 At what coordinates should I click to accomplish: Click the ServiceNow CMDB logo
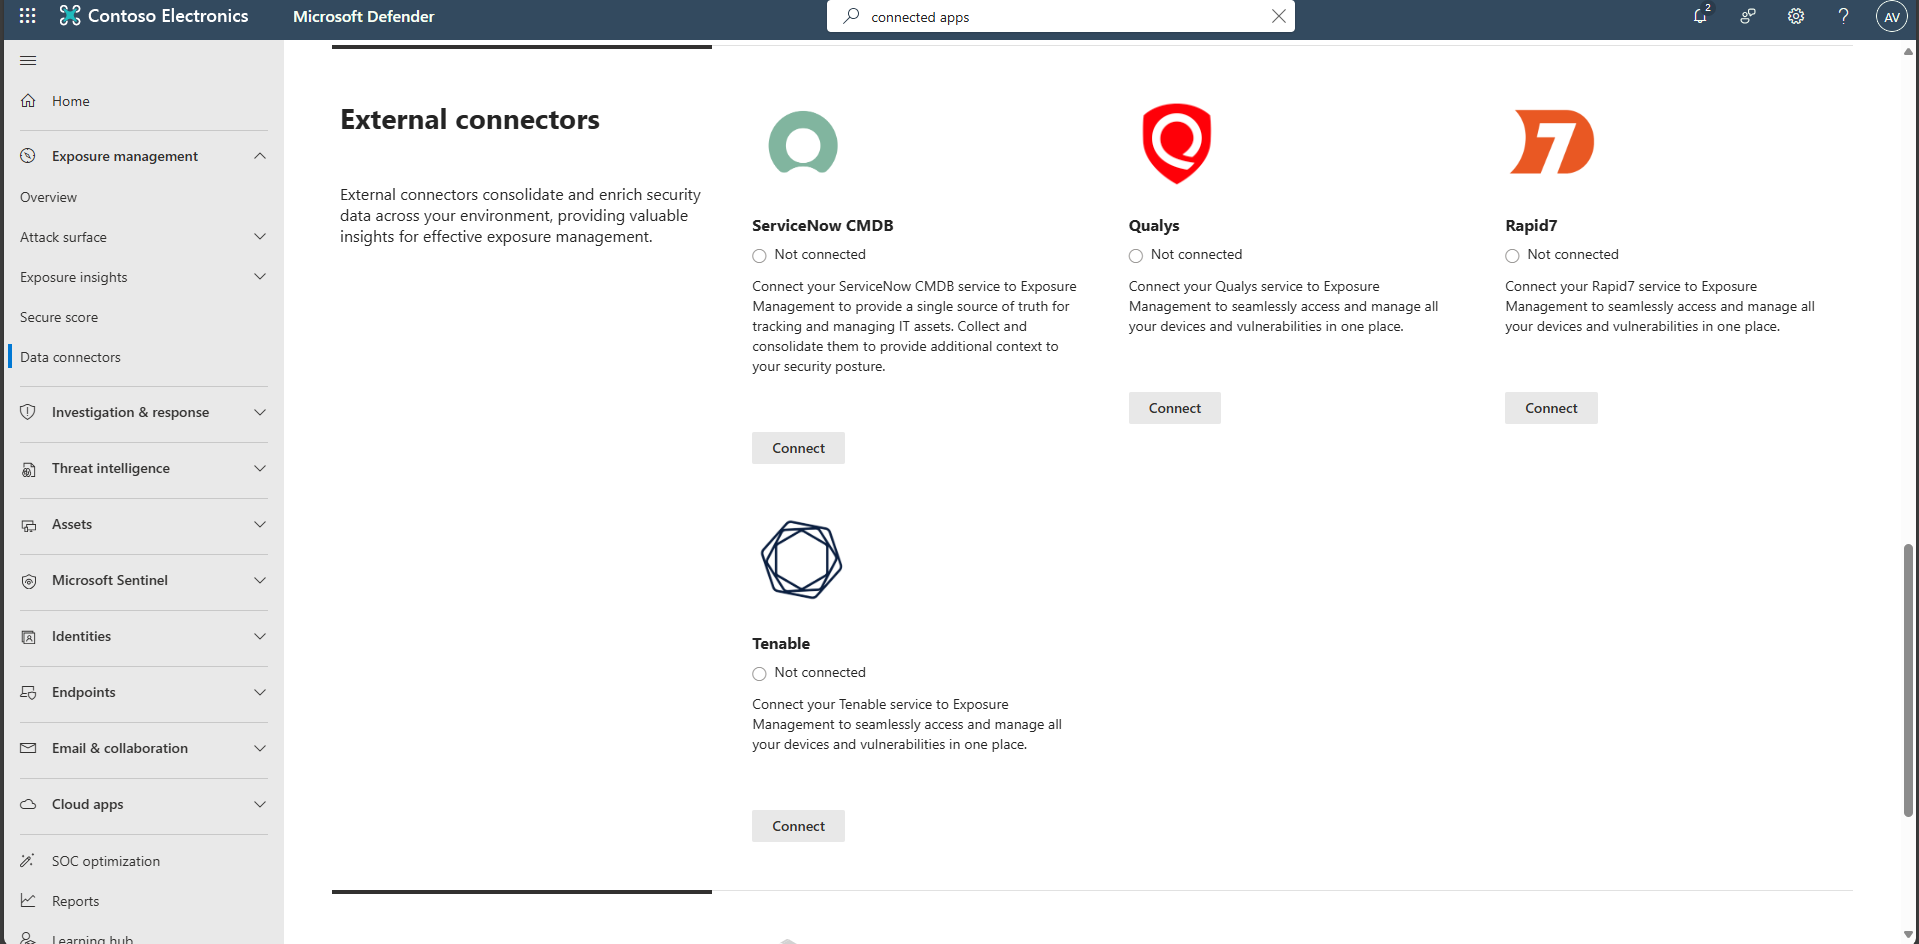(x=803, y=143)
